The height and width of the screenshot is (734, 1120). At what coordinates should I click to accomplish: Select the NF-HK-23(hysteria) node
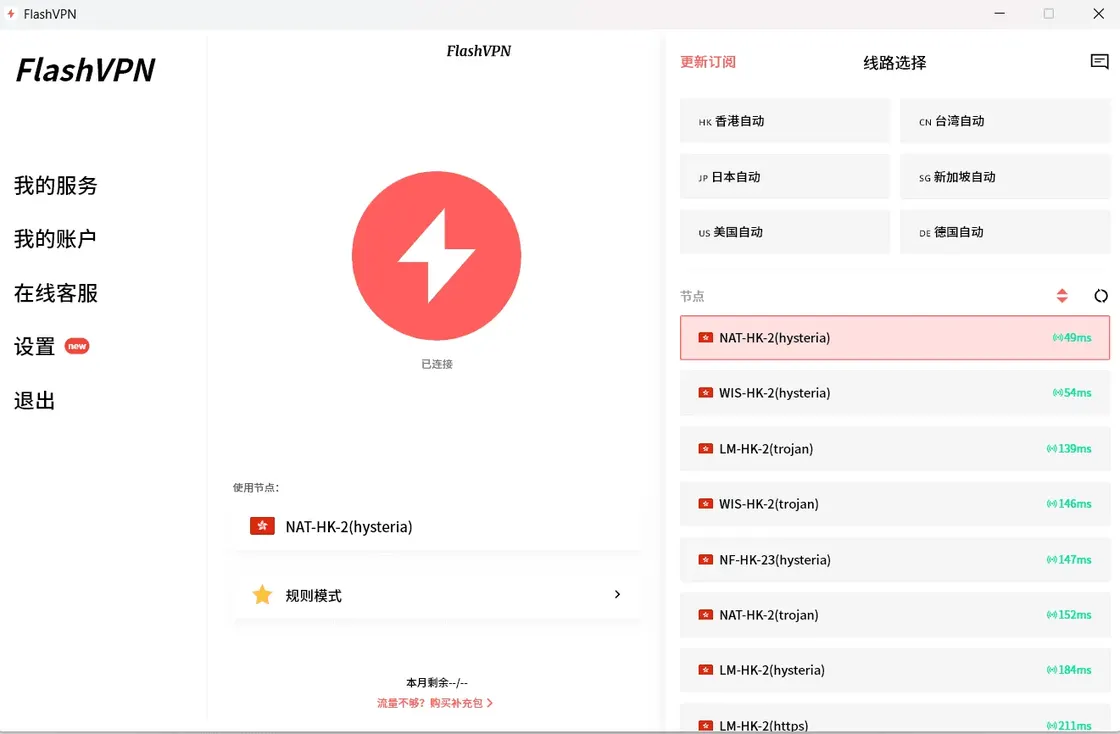[895, 559]
